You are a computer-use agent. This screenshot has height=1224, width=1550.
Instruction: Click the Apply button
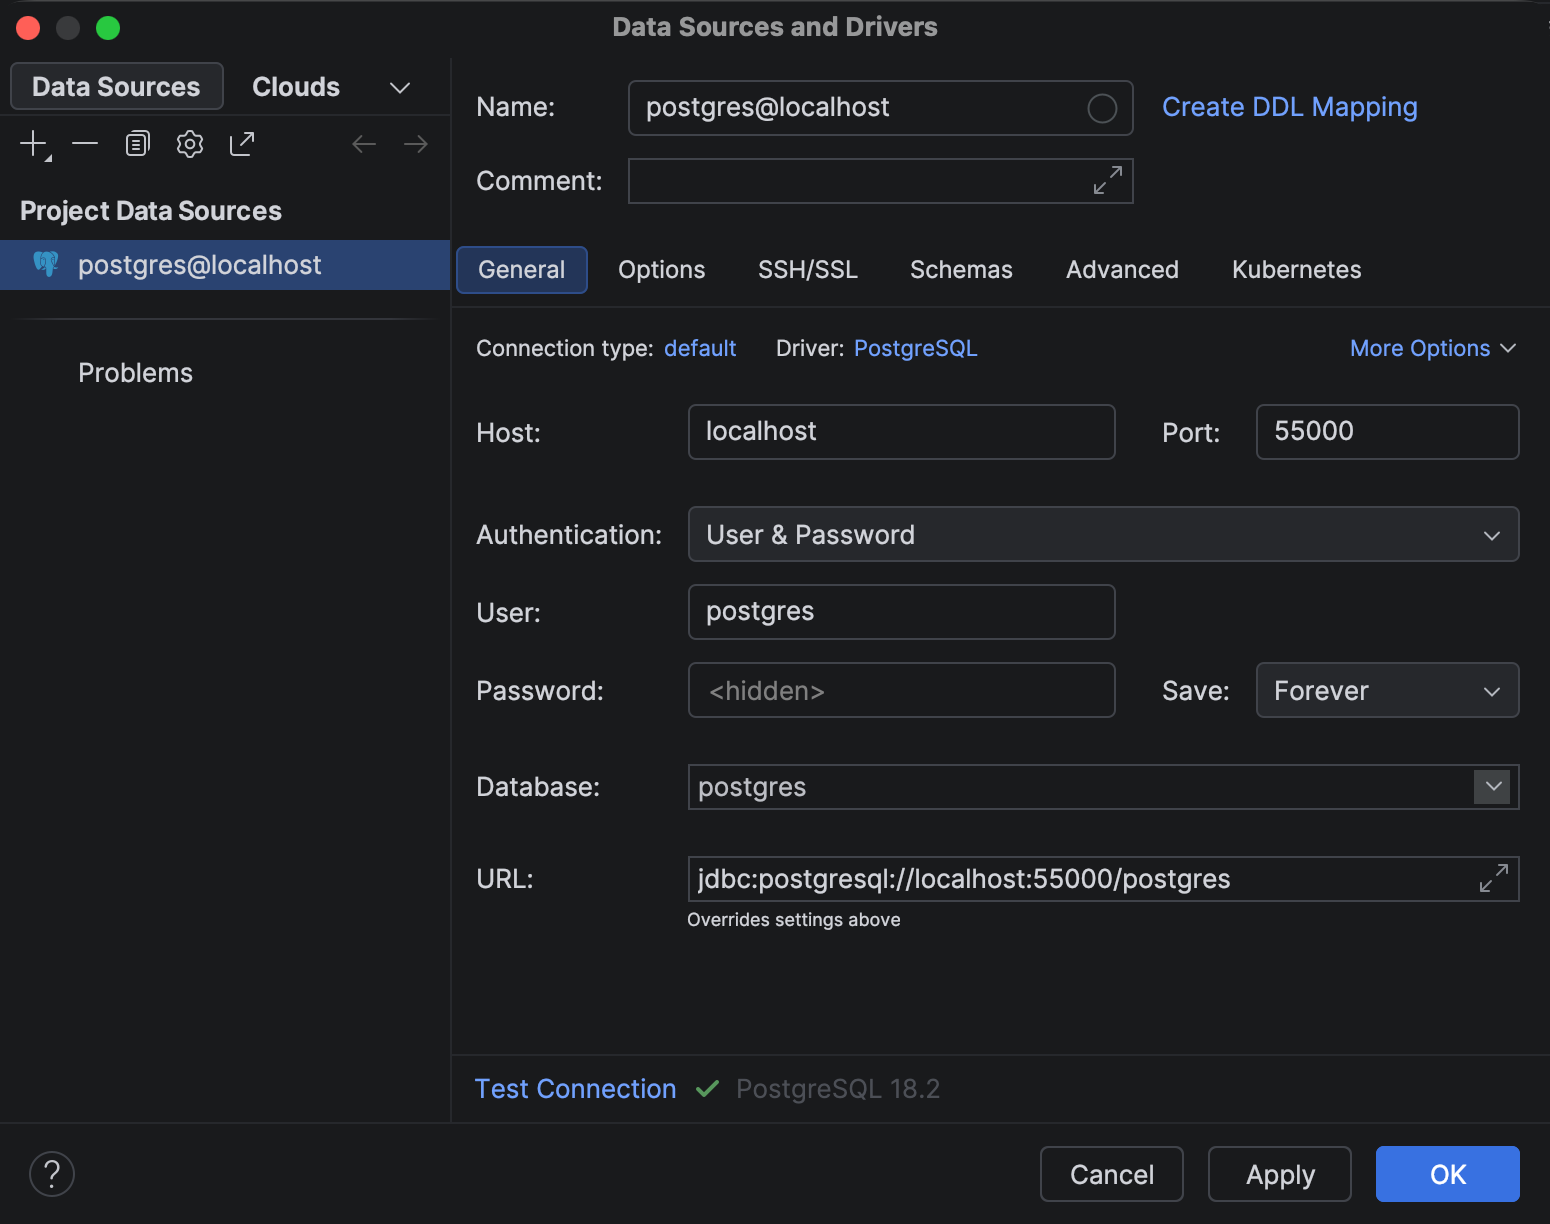tap(1280, 1174)
